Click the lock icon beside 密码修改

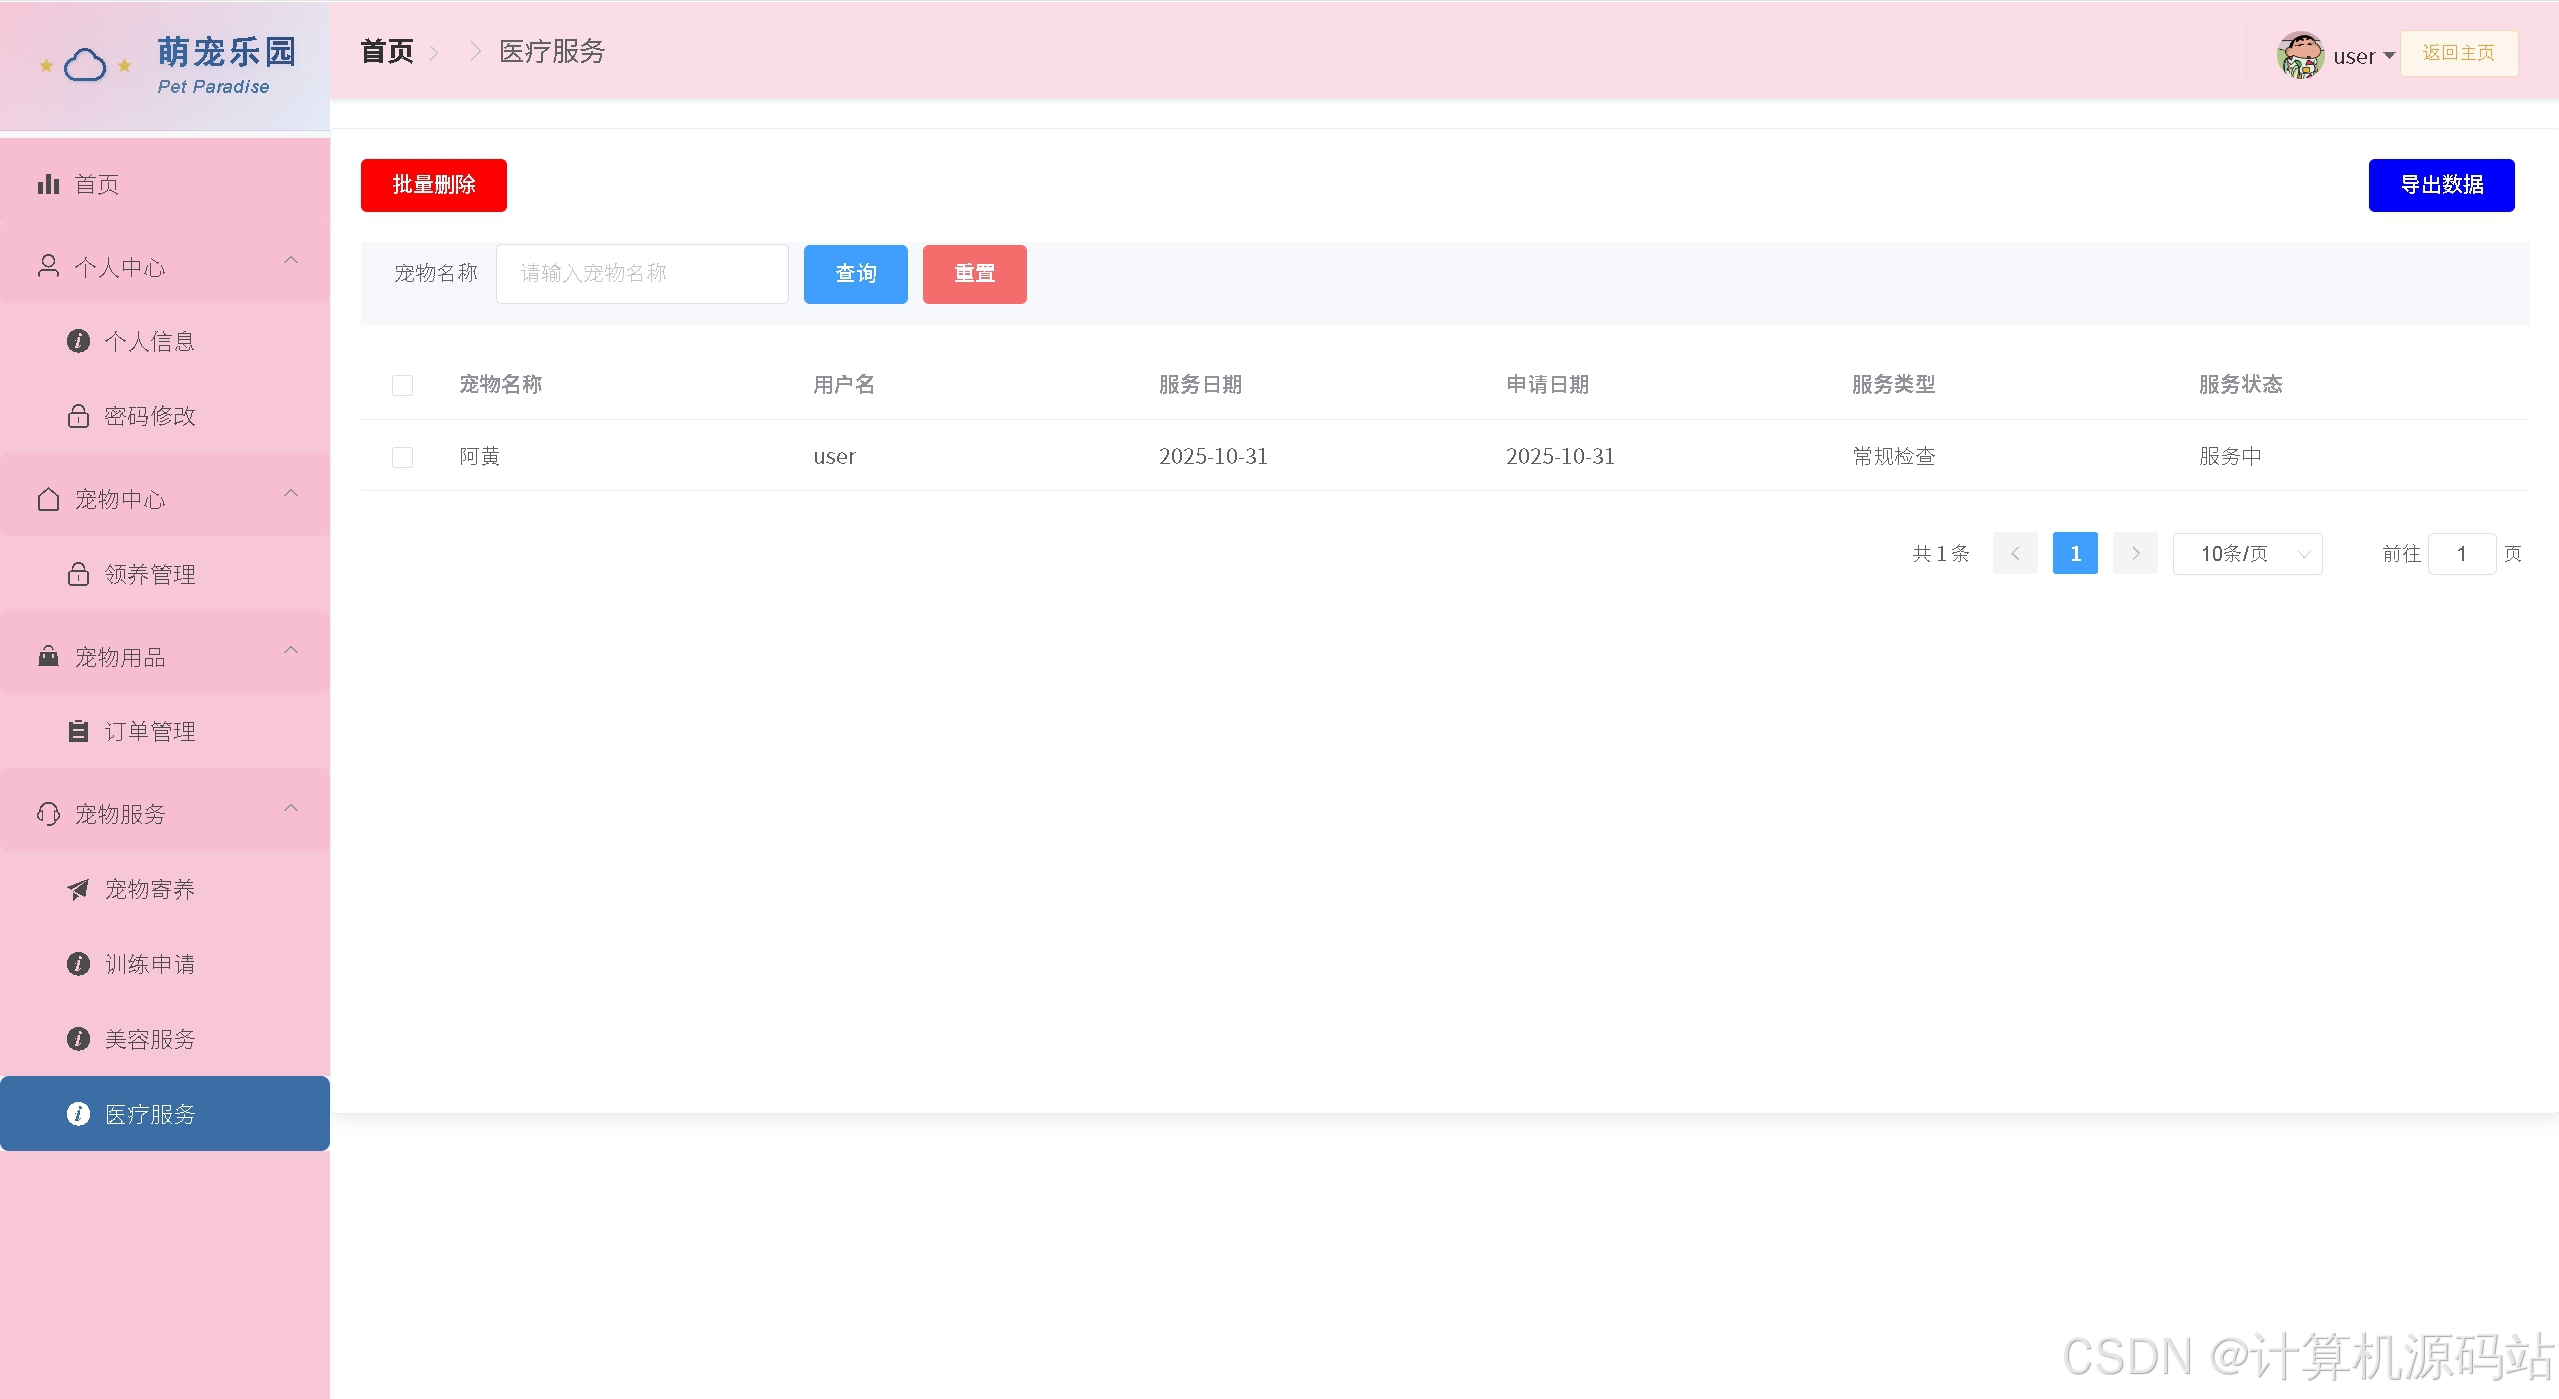tap(78, 416)
